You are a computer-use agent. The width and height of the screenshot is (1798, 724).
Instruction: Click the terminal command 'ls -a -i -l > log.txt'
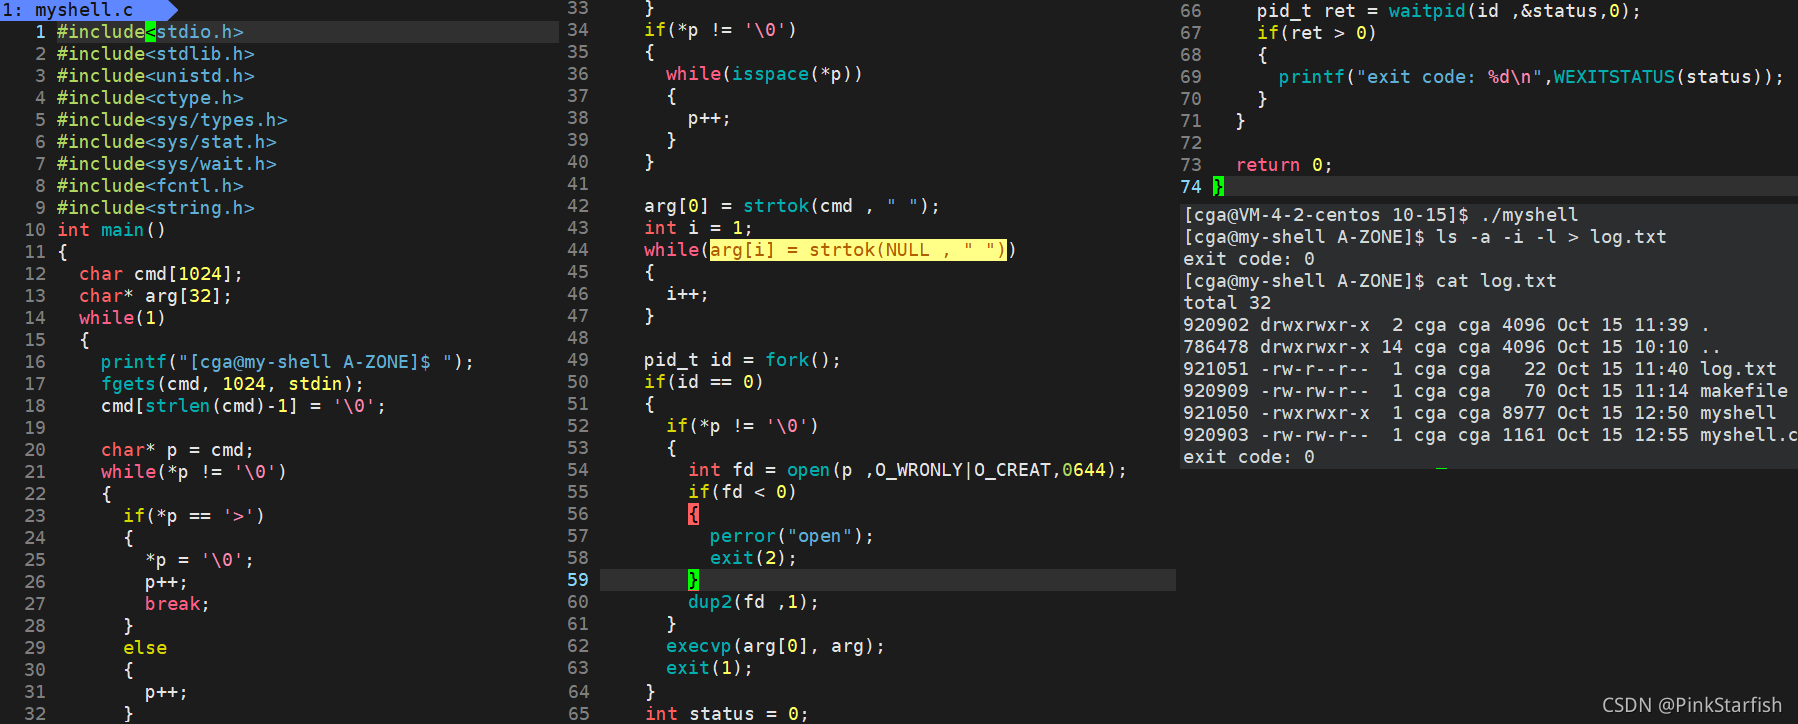coord(1551,237)
